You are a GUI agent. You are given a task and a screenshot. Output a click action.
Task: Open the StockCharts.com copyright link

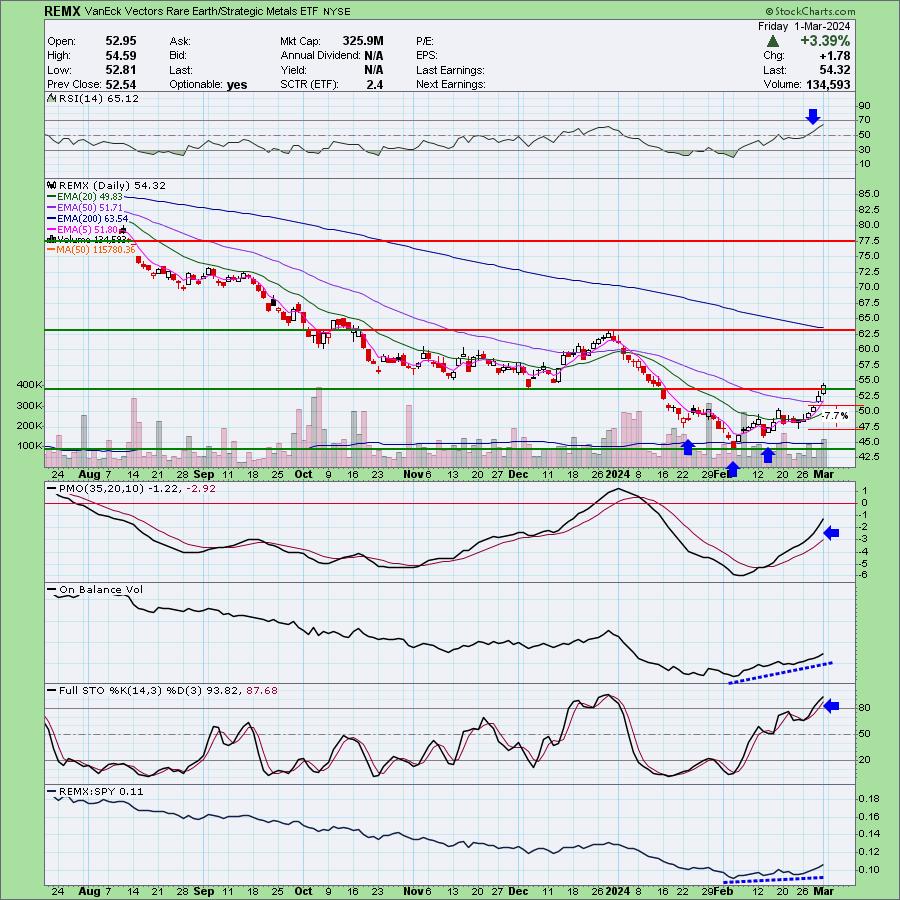[810, 11]
